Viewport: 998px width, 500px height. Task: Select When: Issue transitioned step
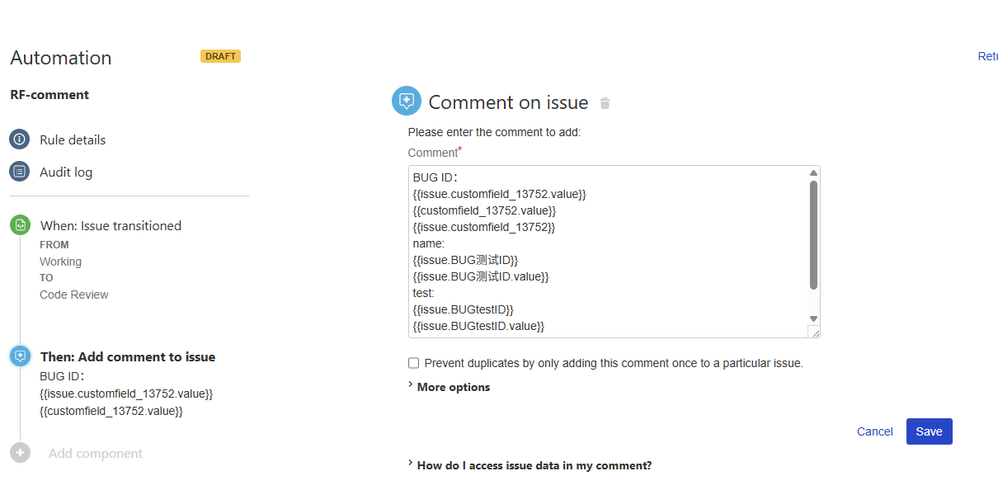point(111,226)
